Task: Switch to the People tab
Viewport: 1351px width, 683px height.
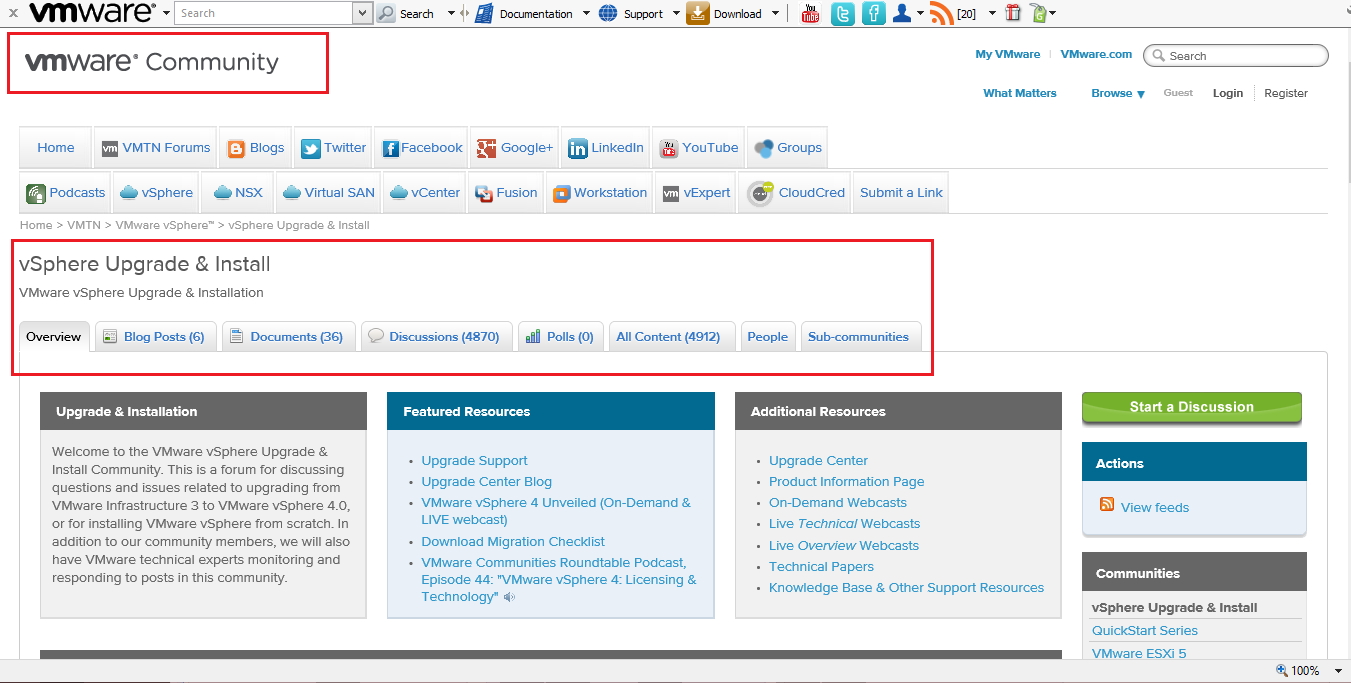Action: [768, 337]
